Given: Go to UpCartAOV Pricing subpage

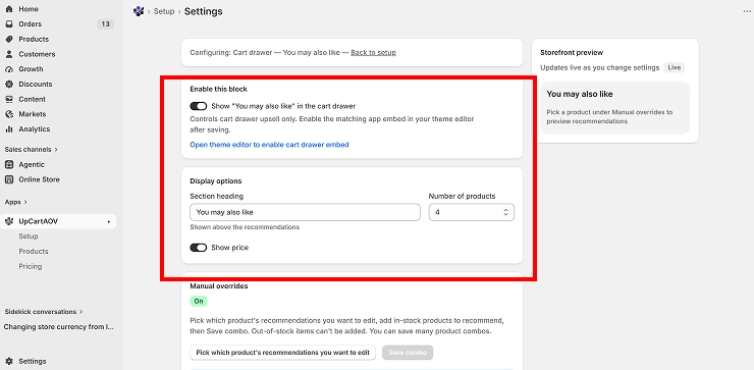Looking at the screenshot, I should (30, 266).
